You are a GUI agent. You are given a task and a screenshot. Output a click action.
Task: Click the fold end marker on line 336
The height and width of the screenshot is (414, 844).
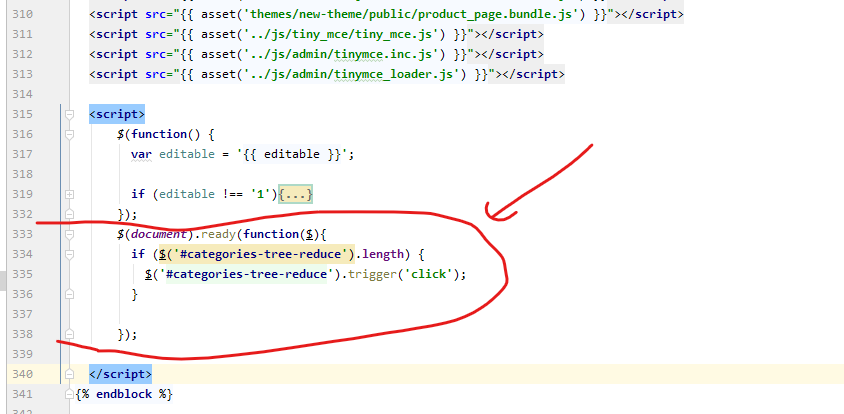click(x=69, y=294)
